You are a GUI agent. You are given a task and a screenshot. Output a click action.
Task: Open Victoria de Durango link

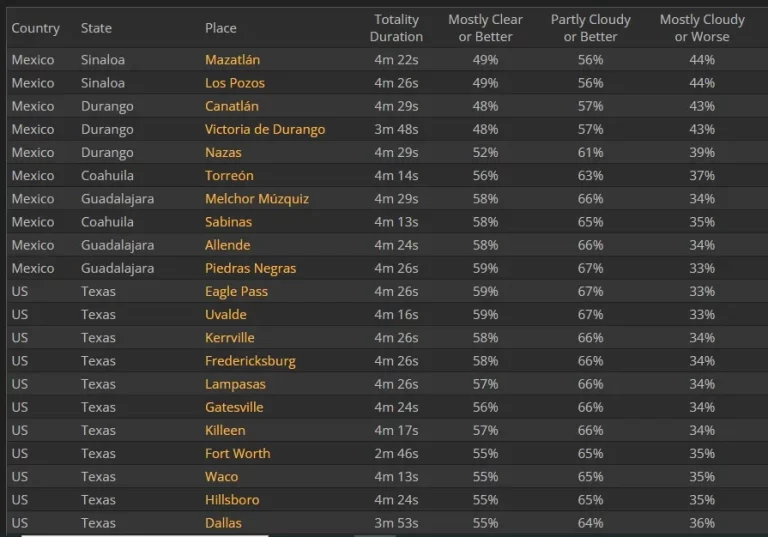pyautogui.click(x=264, y=129)
